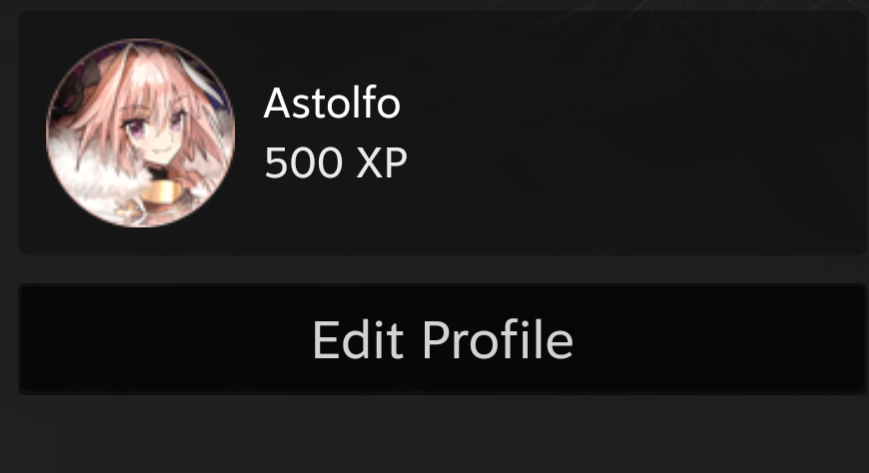Click the pink-haired character avatar image
Screen dimensions: 869x473
click(141, 133)
